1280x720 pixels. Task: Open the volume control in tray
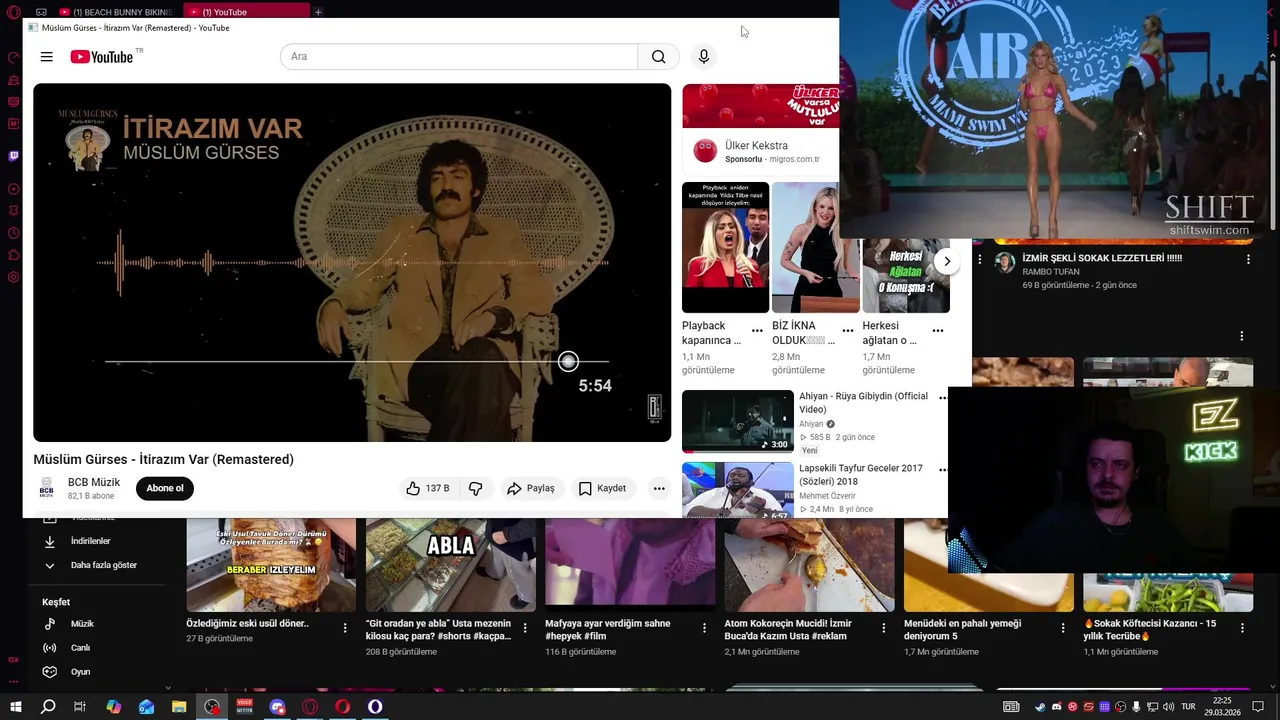[x=1168, y=707]
